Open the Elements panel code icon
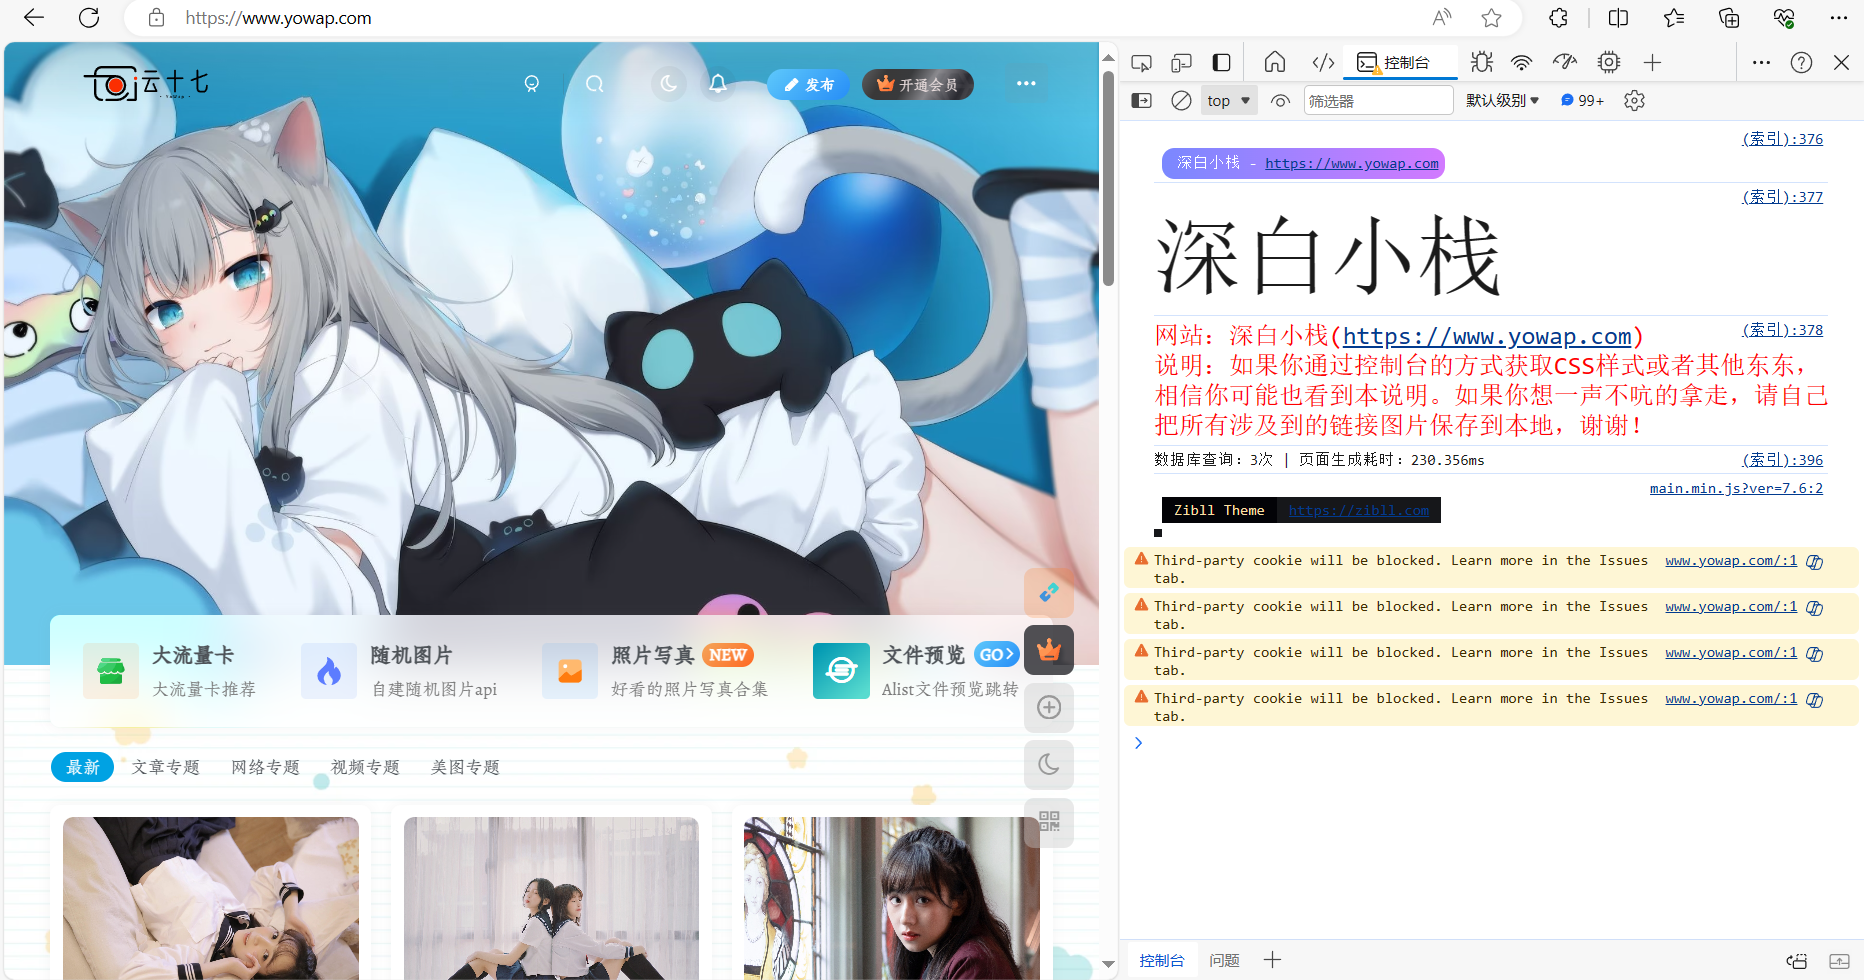 click(1323, 63)
